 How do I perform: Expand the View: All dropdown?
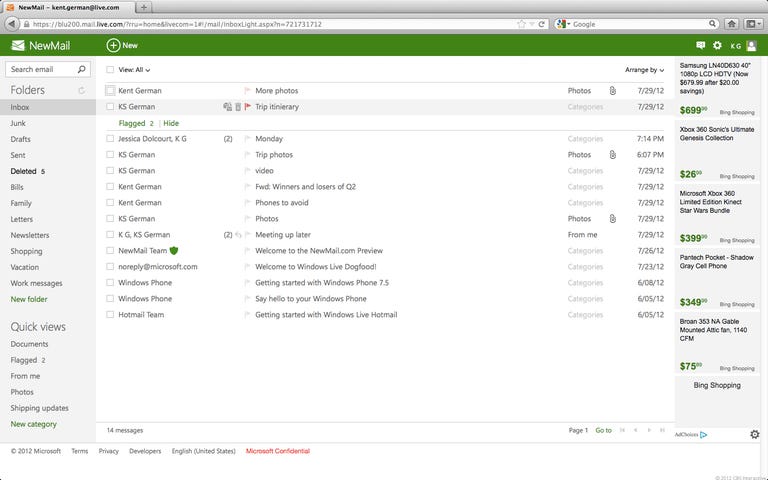tap(134, 70)
